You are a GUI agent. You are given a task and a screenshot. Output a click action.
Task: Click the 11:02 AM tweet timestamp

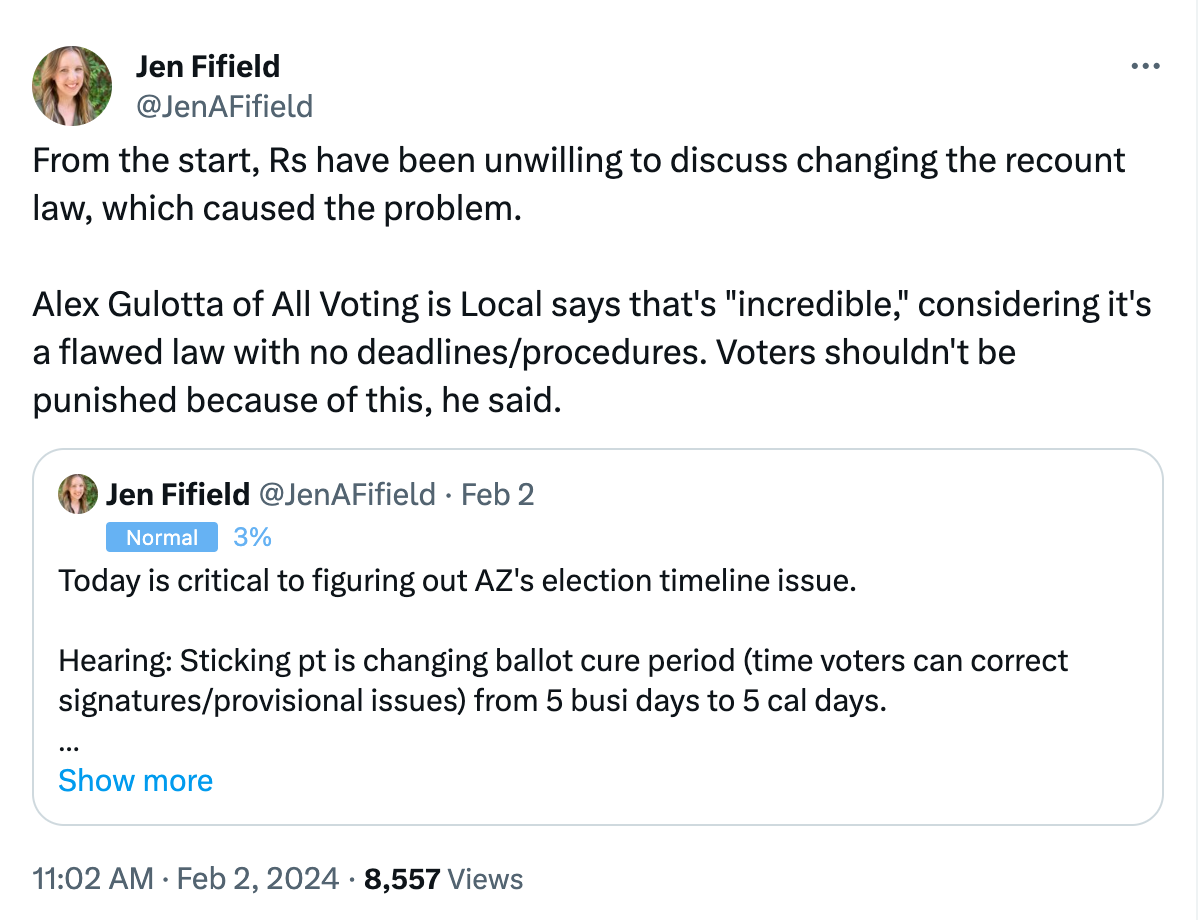click(92, 879)
